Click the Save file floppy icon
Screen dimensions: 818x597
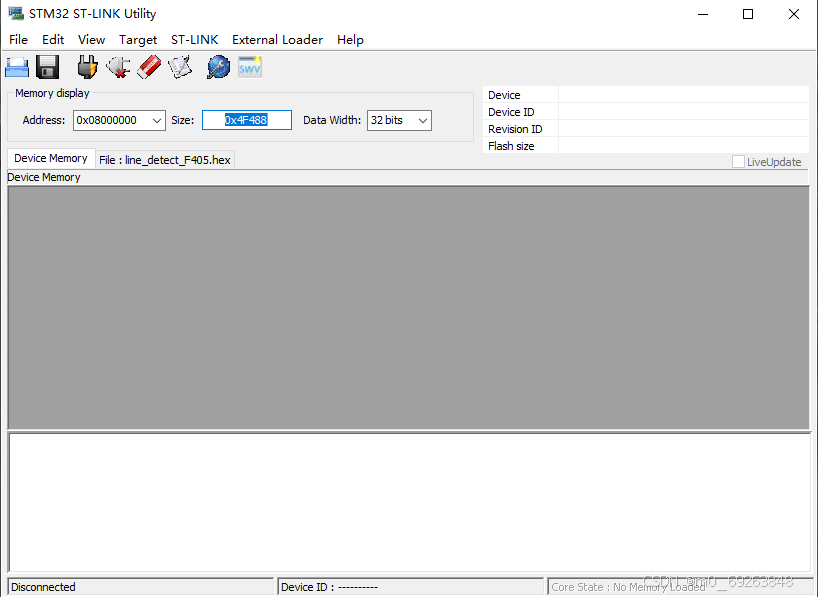click(x=47, y=67)
